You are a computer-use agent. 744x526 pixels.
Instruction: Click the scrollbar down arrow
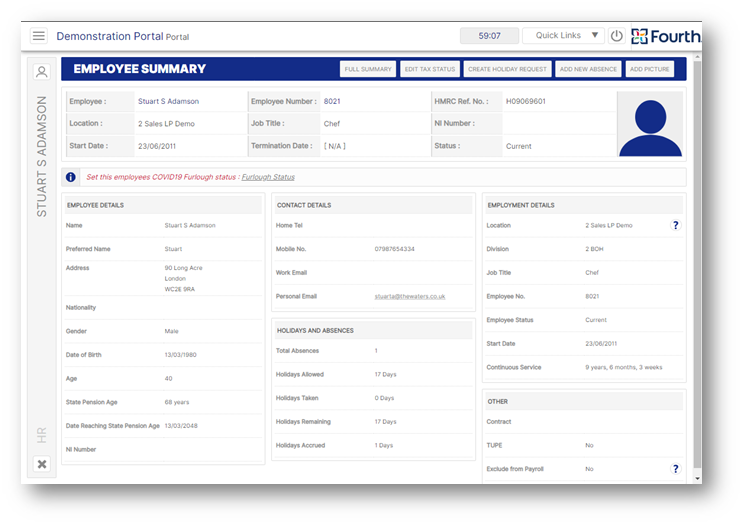pos(697,479)
